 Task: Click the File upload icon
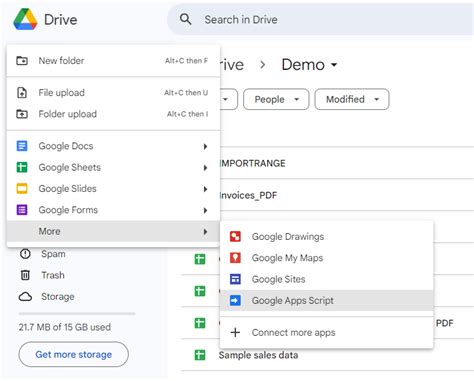click(x=22, y=93)
